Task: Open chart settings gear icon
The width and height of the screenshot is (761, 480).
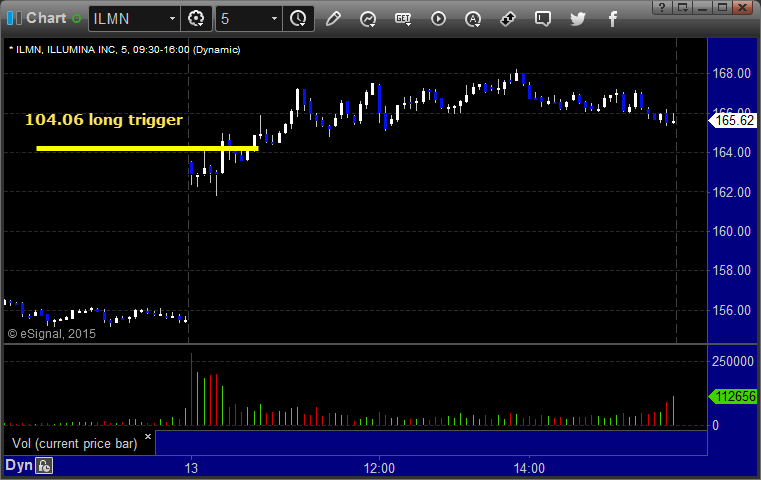Action: (x=196, y=19)
